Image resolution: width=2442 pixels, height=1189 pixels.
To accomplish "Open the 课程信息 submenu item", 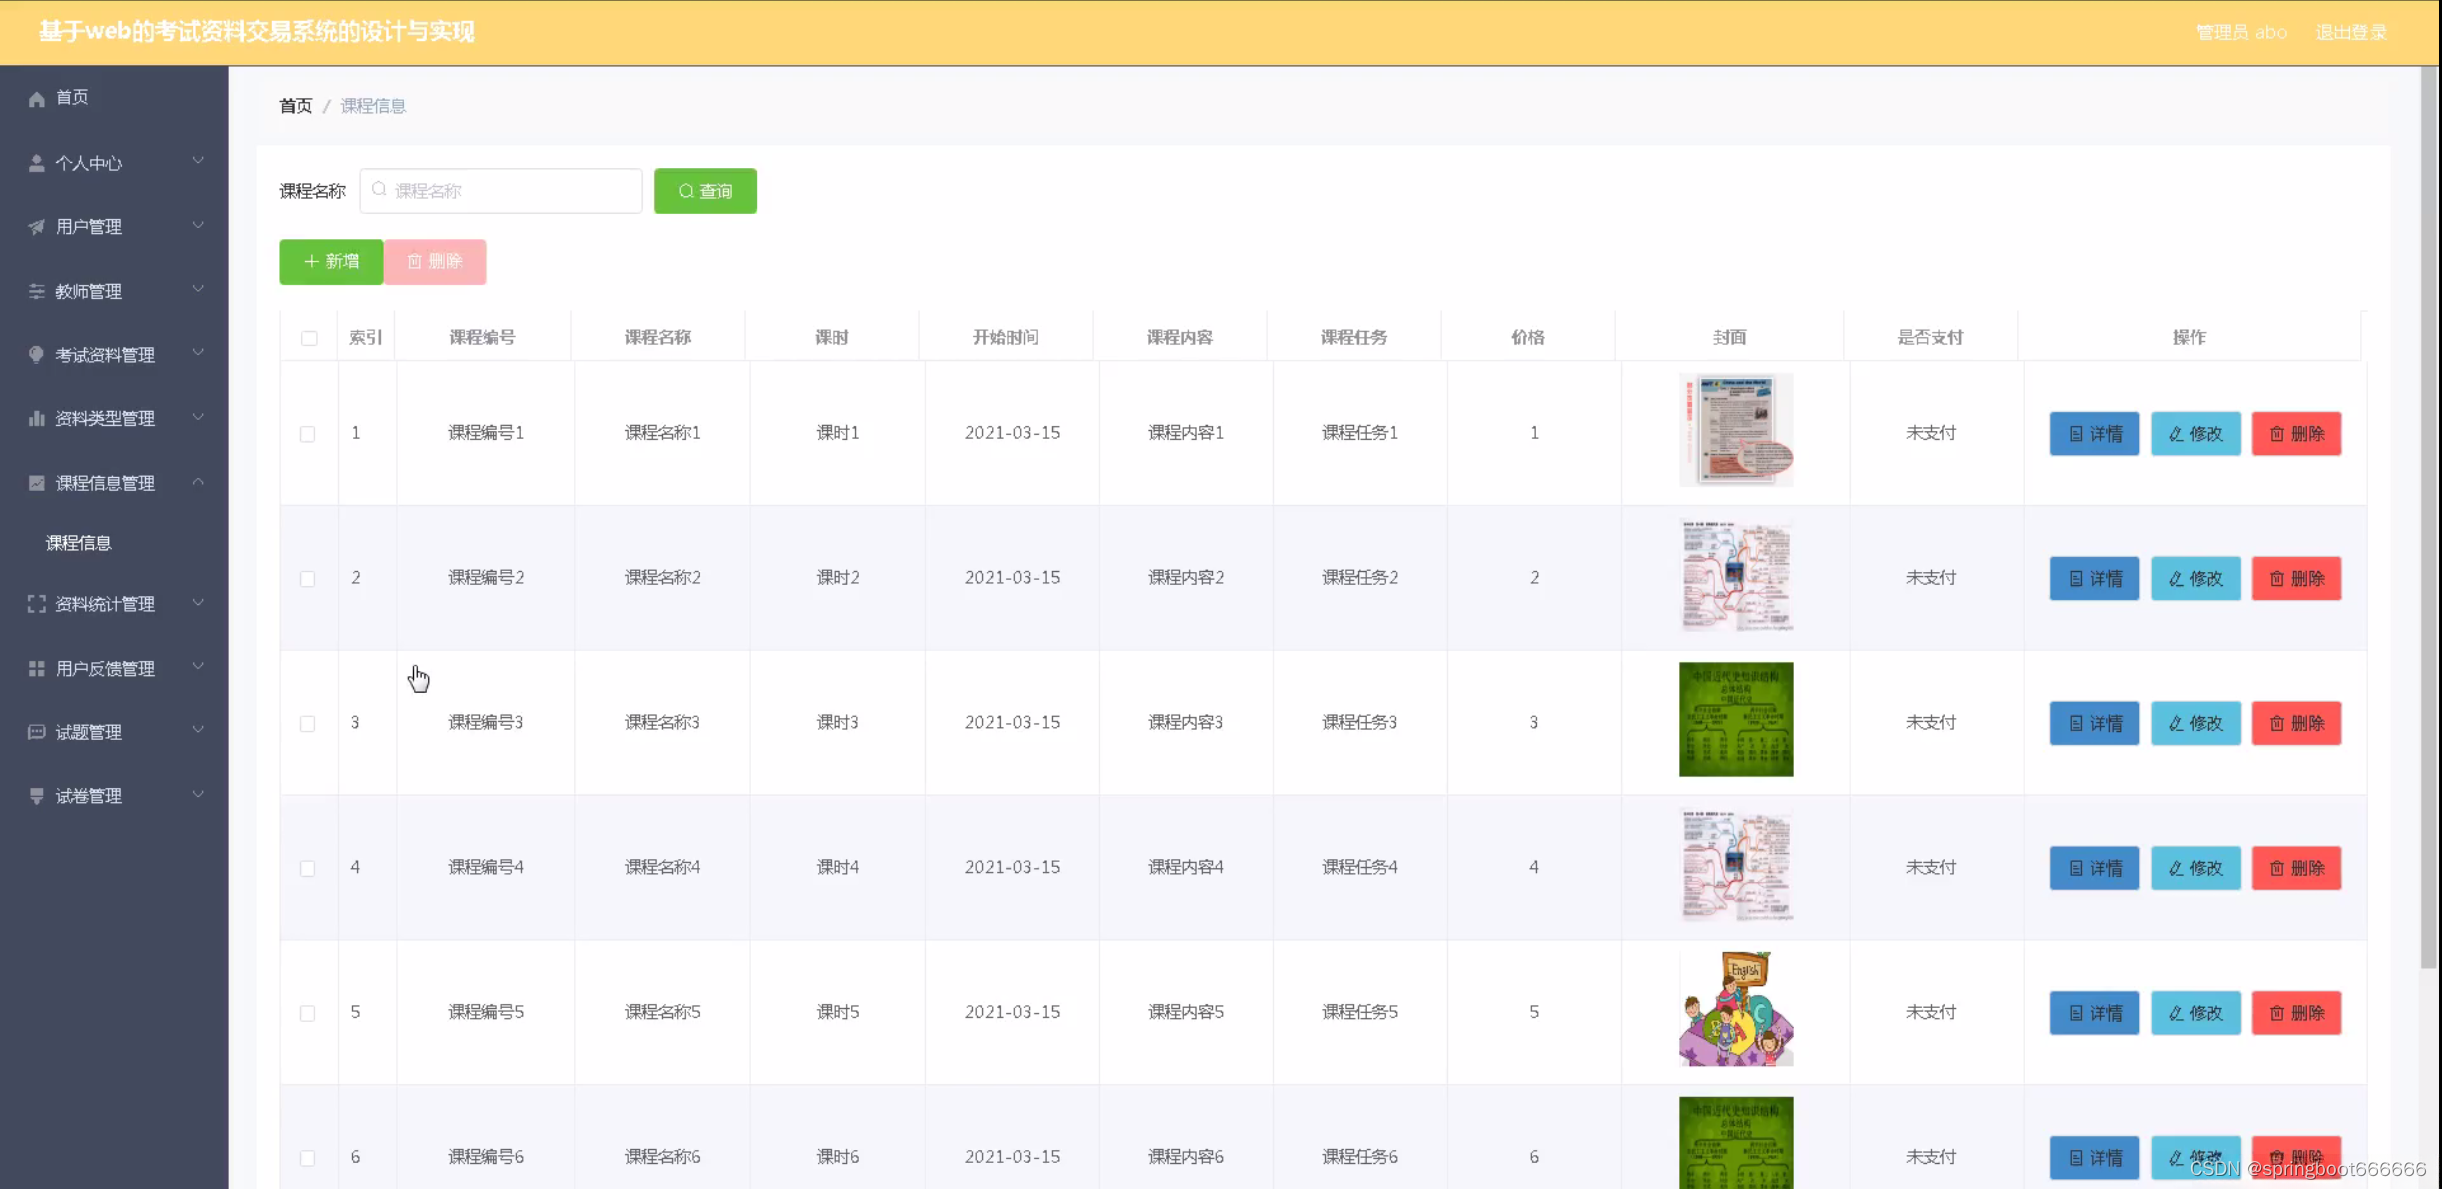I will (x=79, y=543).
